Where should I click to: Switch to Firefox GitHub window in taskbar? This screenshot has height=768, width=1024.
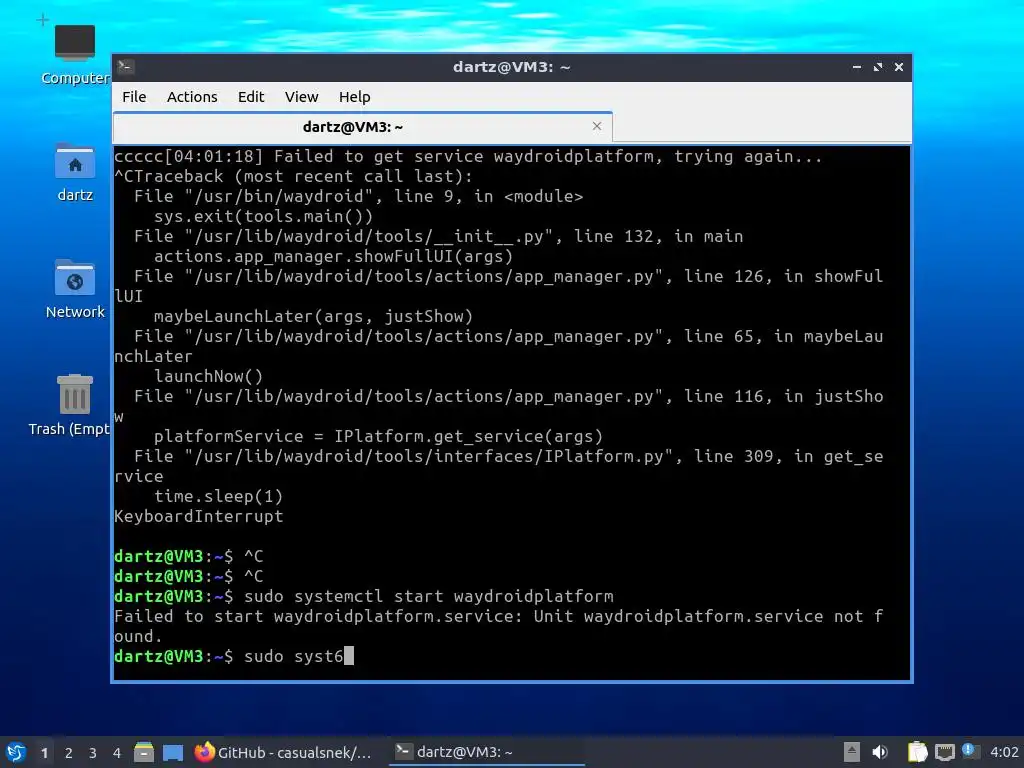click(284, 752)
